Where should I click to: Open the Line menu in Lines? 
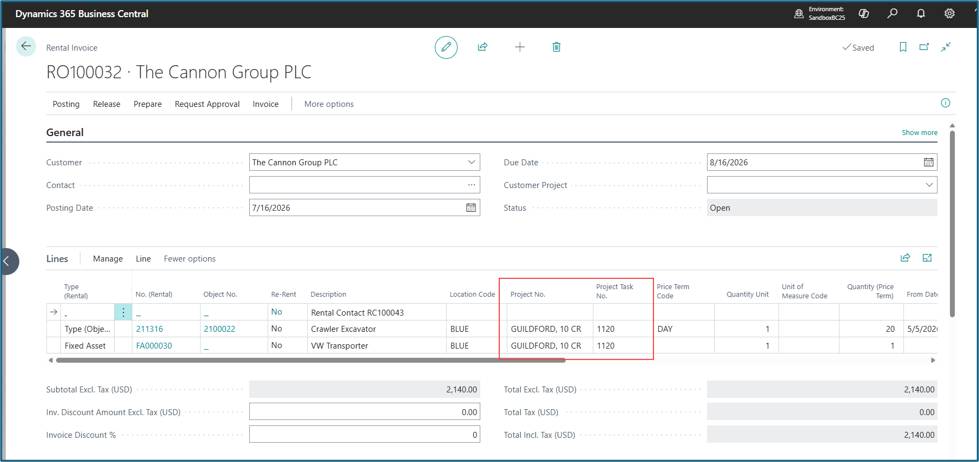click(x=143, y=258)
